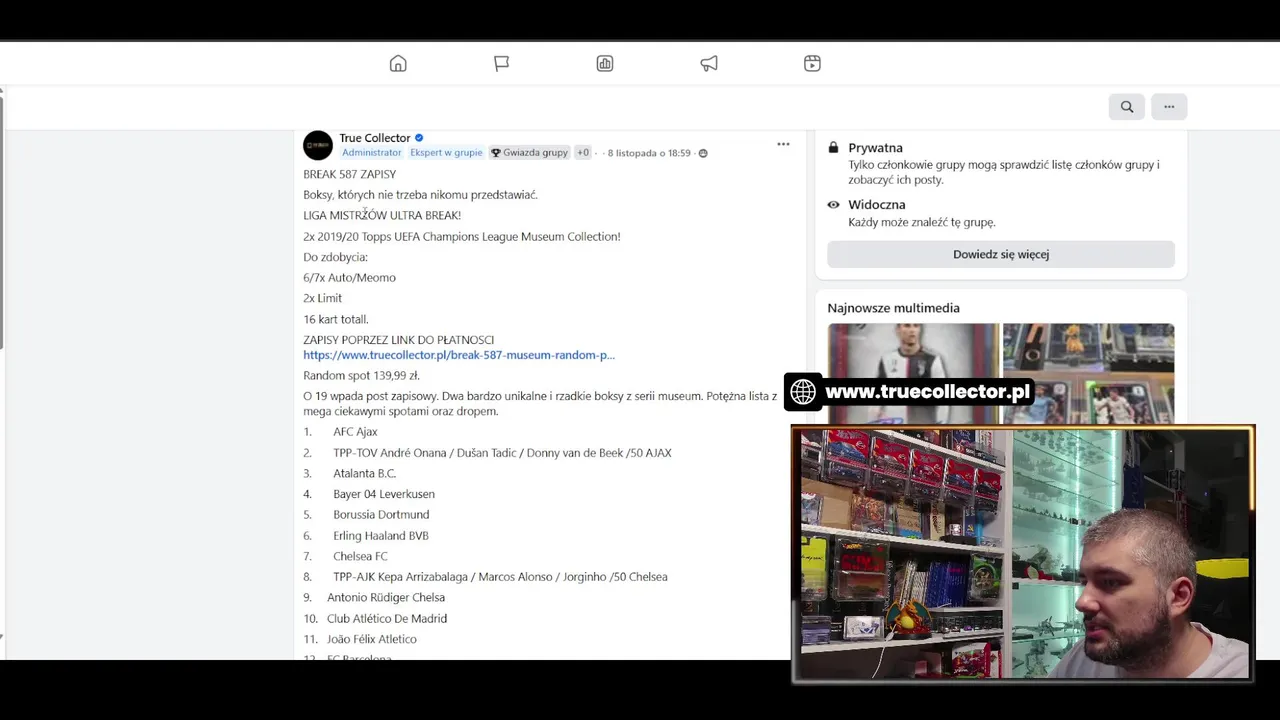The image size is (1280, 720).
Task: Click the webcam video overlay
Action: click(1023, 554)
